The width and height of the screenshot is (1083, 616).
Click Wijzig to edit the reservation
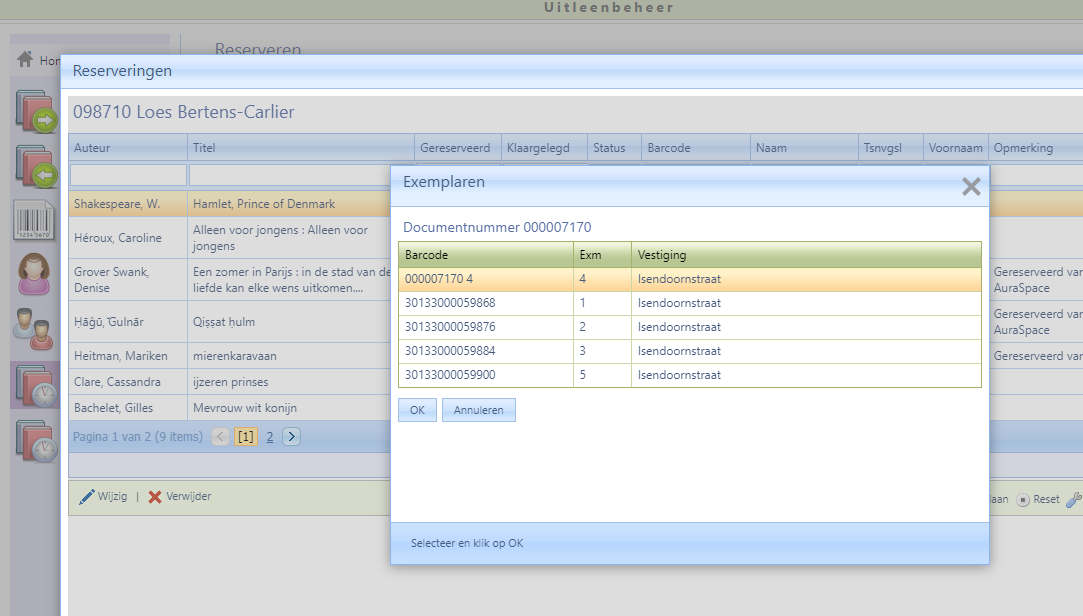103,497
